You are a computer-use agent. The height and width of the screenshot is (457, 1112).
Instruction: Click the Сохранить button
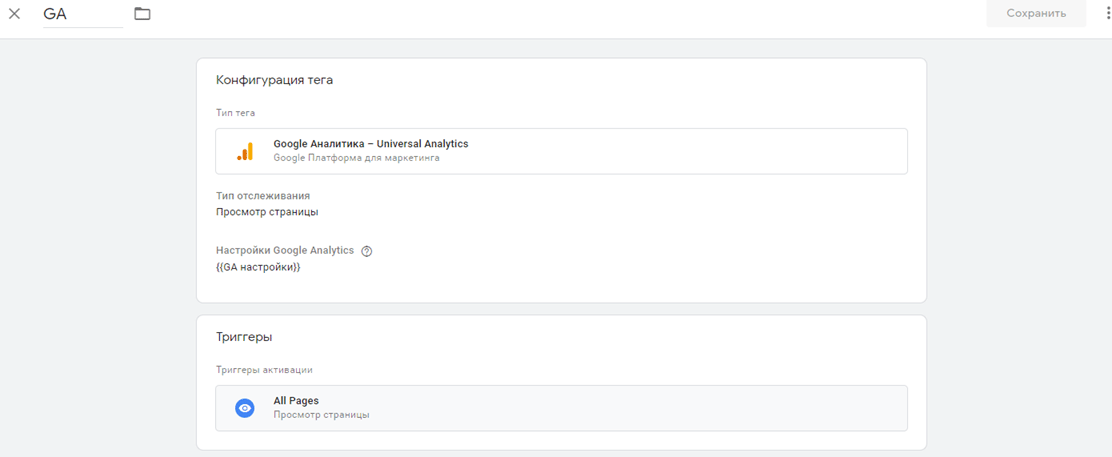(1035, 13)
